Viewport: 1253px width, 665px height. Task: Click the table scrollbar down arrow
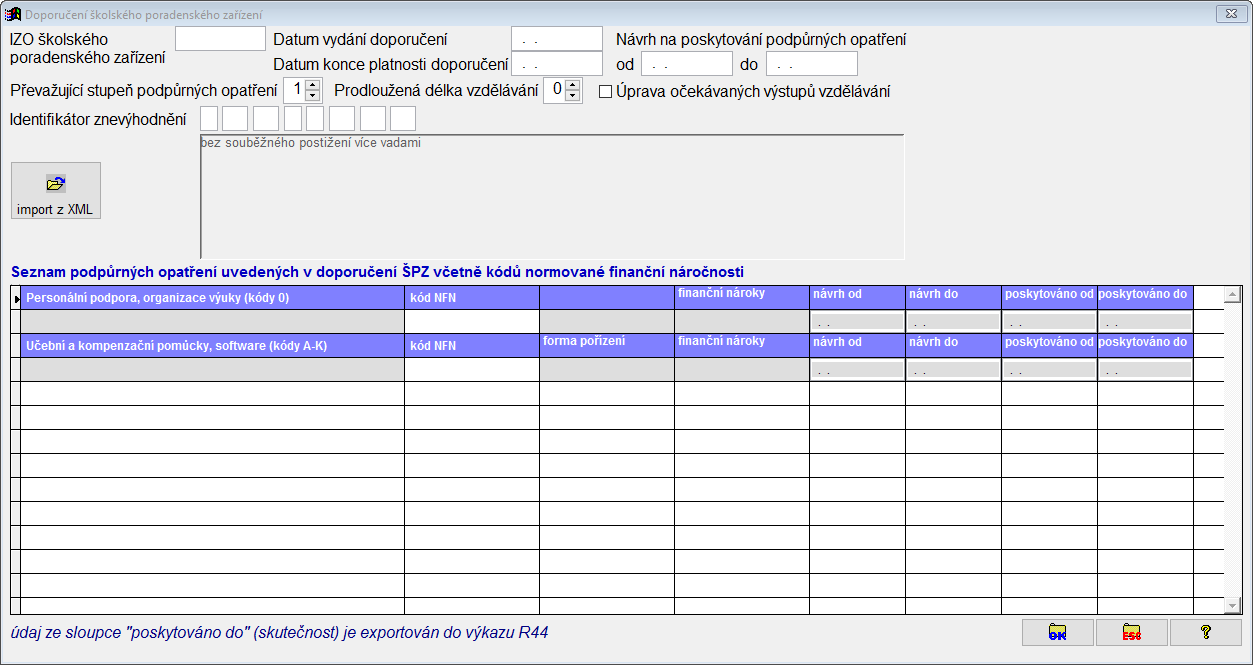[1232, 606]
